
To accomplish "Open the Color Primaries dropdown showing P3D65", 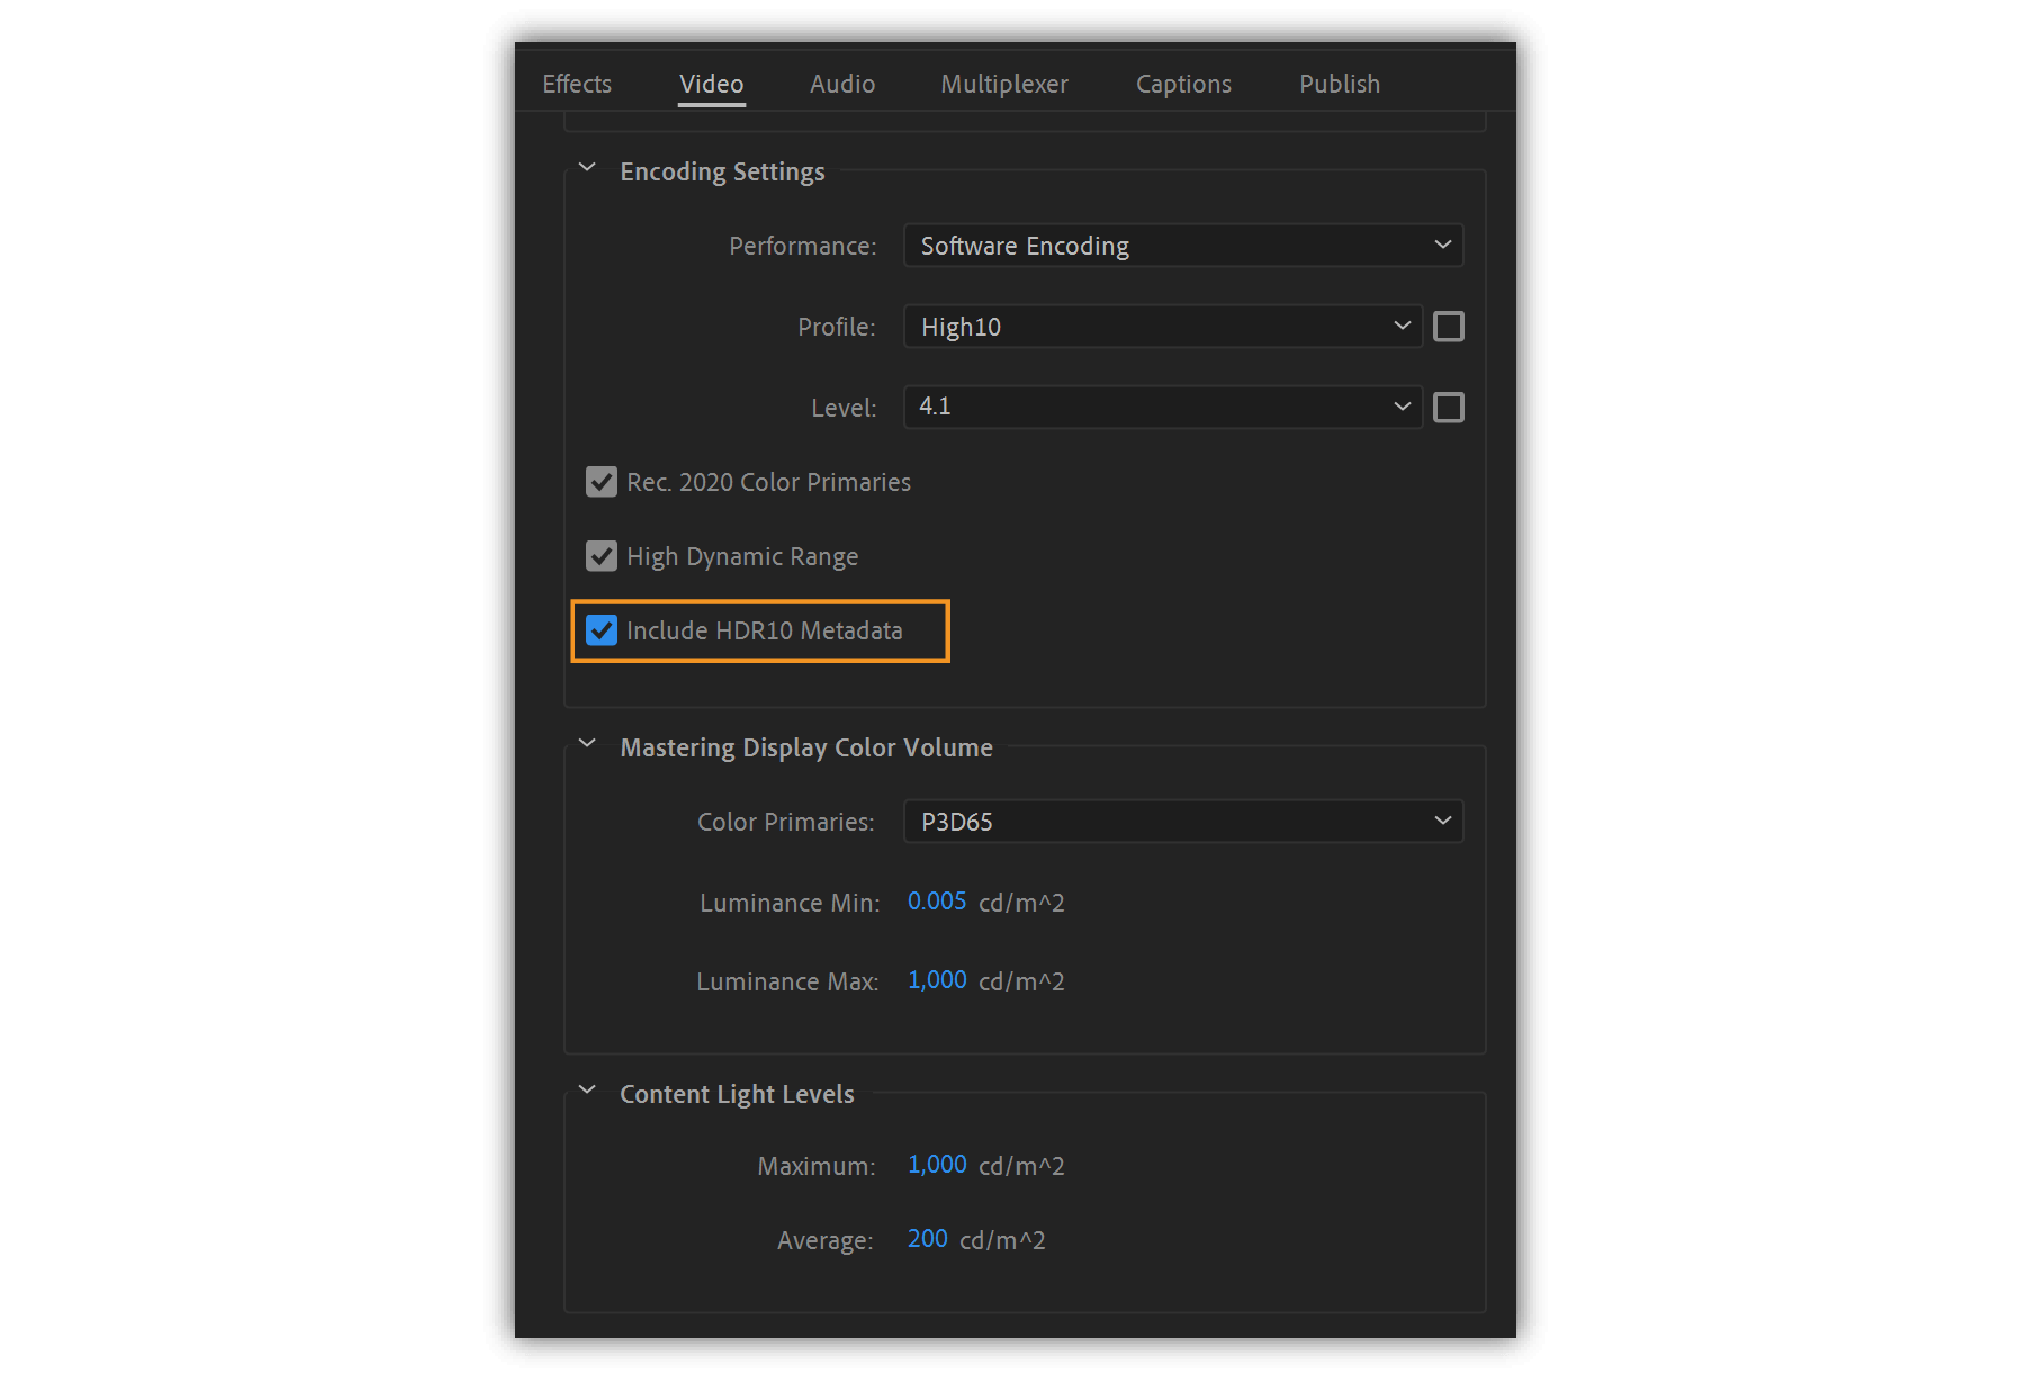I will click(1183, 822).
